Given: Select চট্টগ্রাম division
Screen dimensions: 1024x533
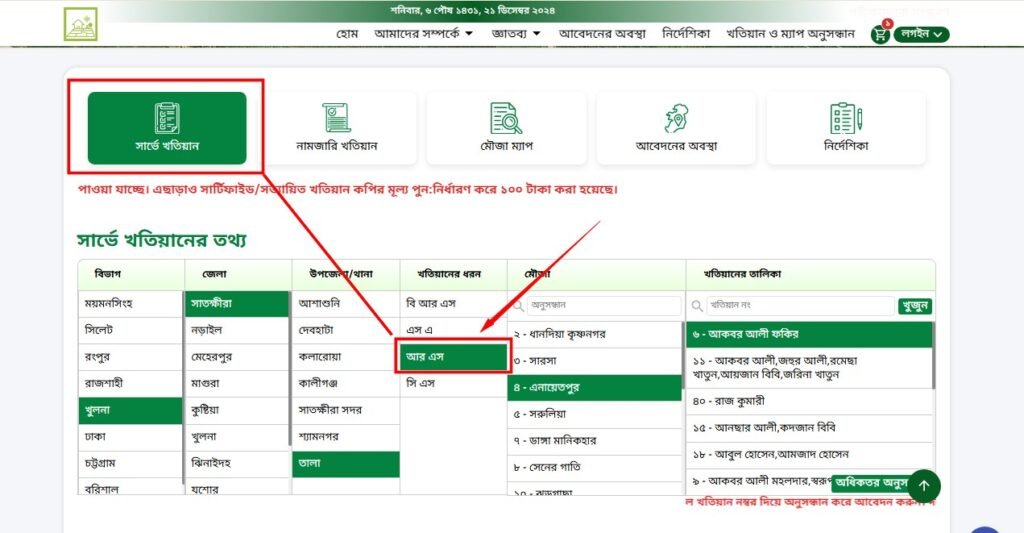Looking at the screenshot, I should (x=130, y=464).
